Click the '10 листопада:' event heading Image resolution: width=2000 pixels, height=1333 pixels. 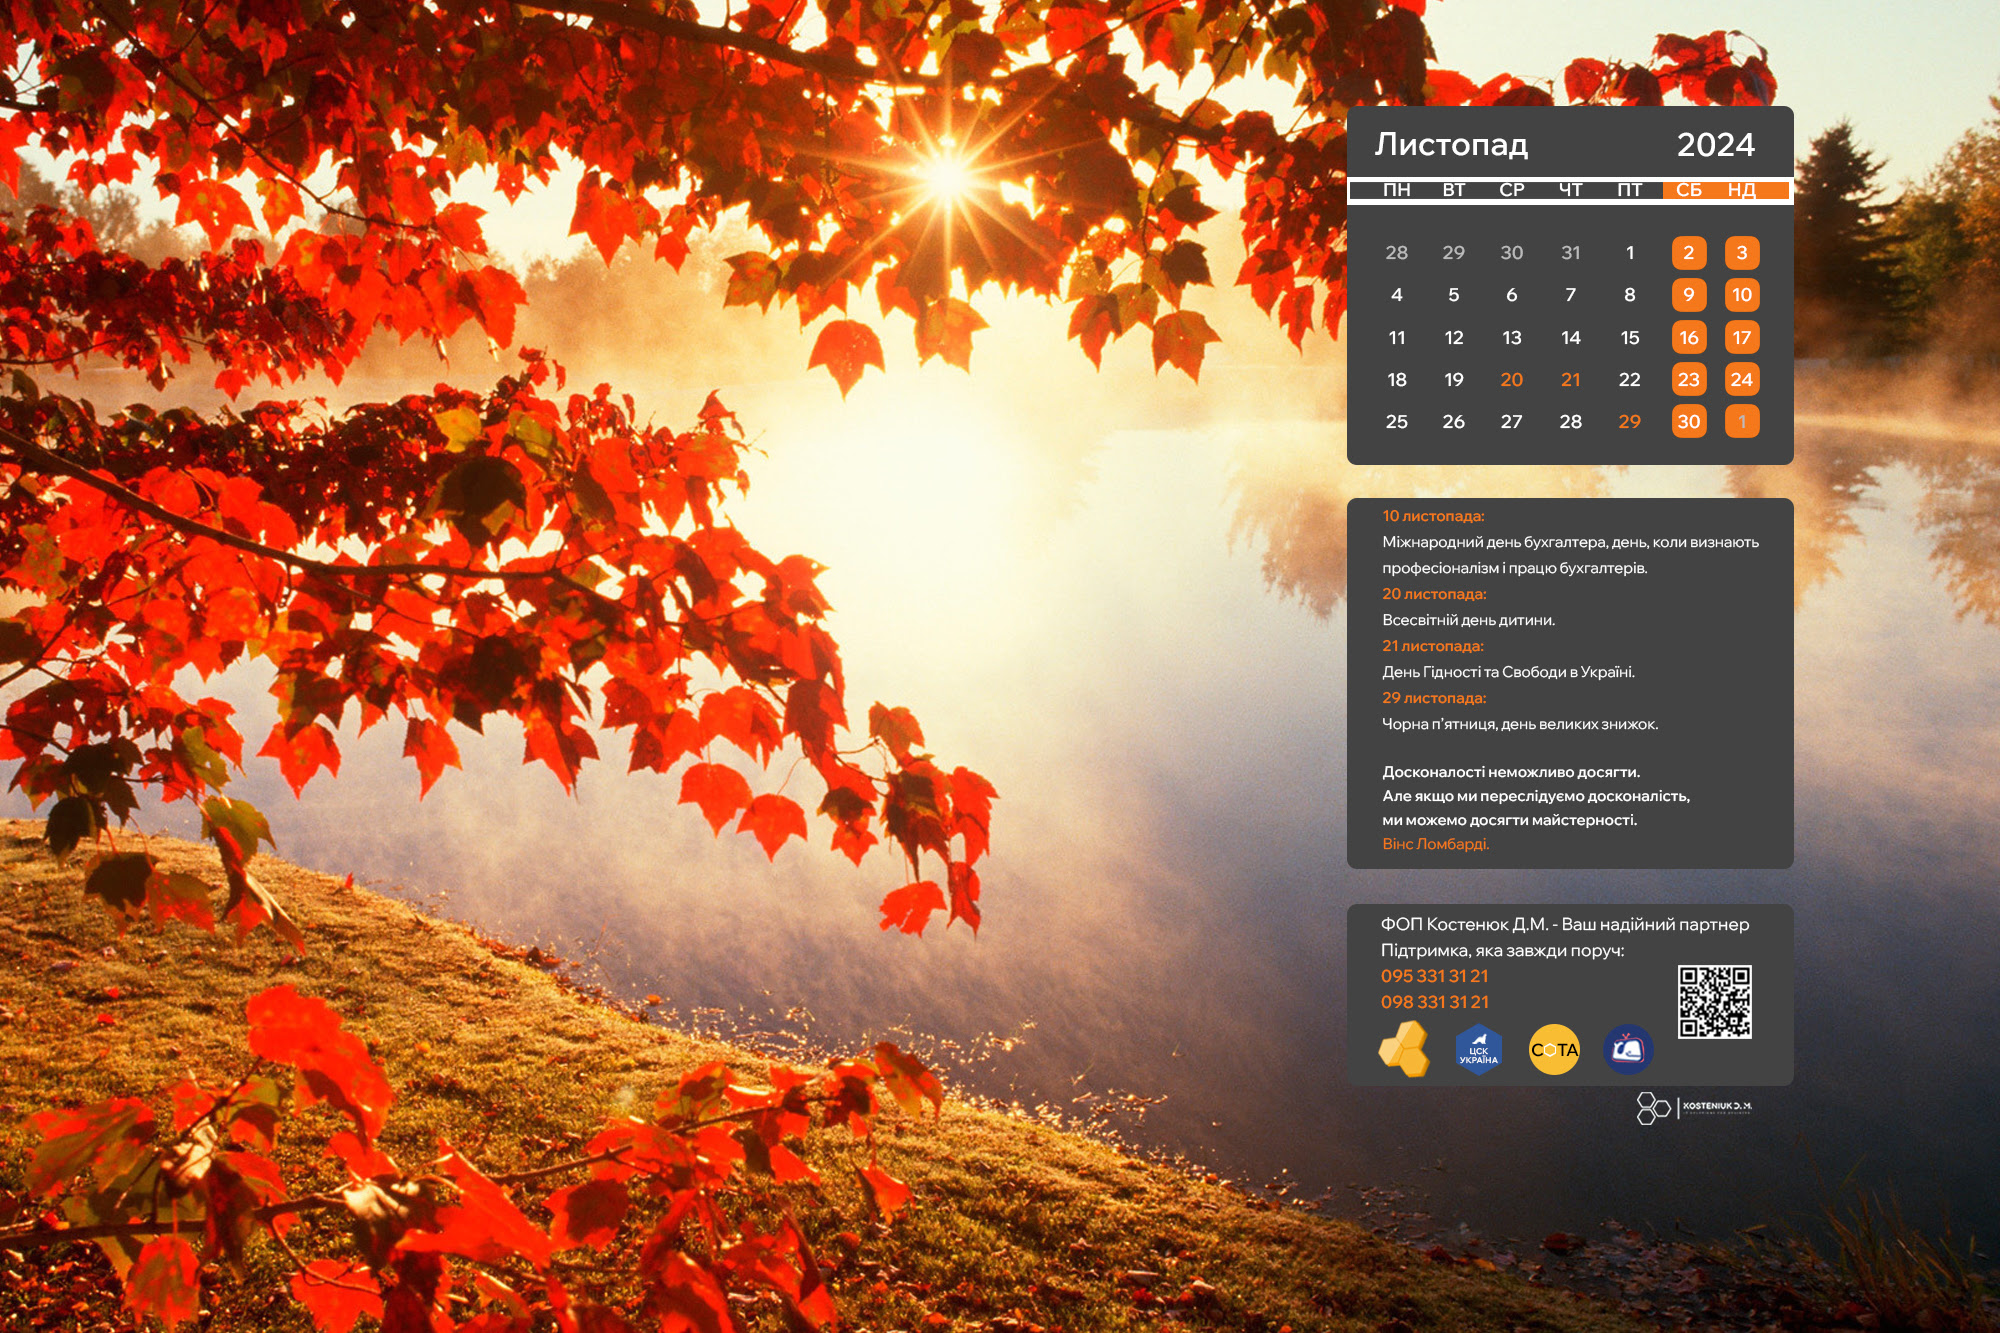pyautogui.click(x=1433, y=516)
